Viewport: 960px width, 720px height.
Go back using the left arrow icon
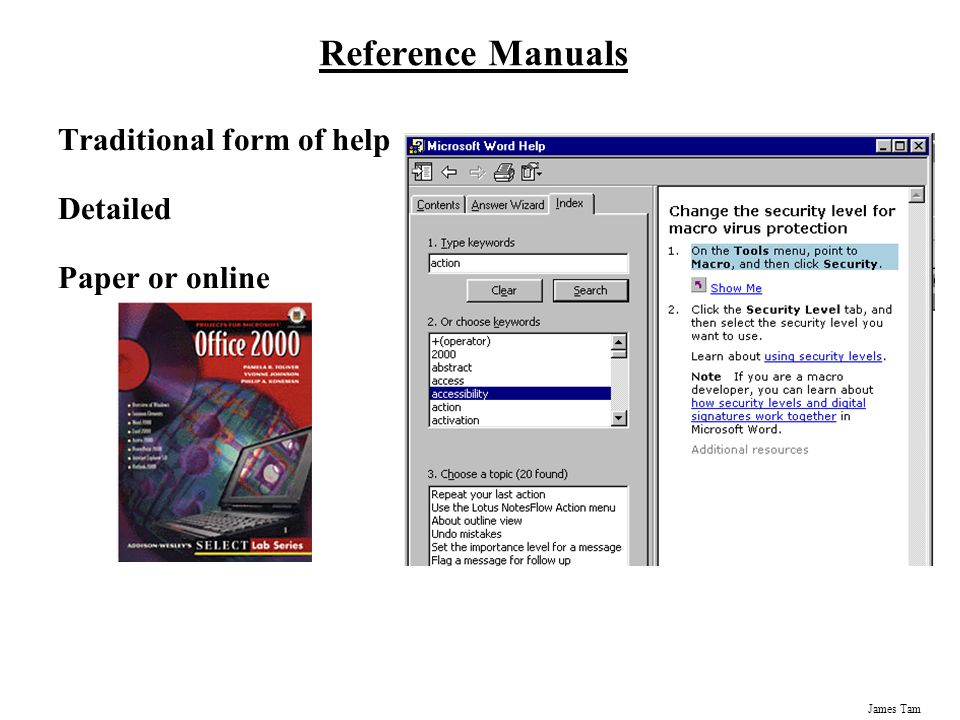449,172
